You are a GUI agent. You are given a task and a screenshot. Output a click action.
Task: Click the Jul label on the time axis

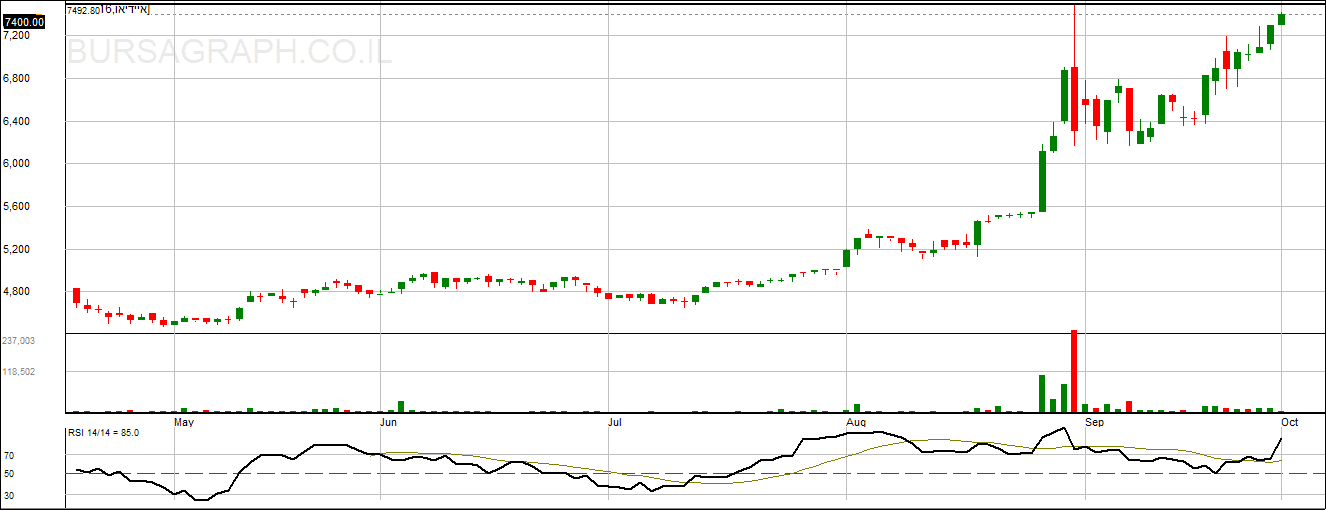(x=618, y=423)
